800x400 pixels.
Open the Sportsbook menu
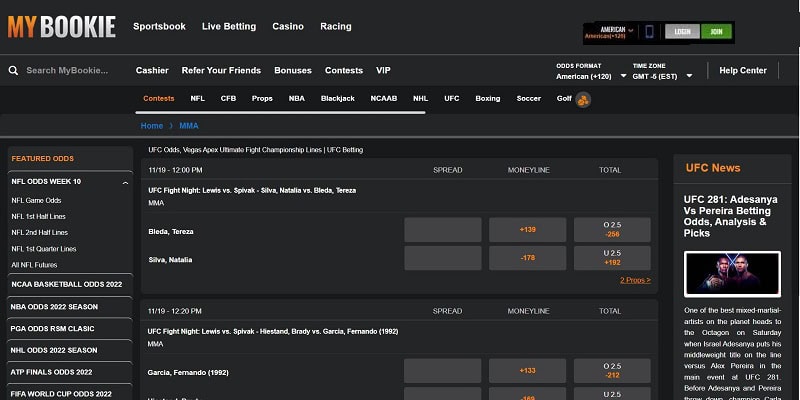click(159, 27)
